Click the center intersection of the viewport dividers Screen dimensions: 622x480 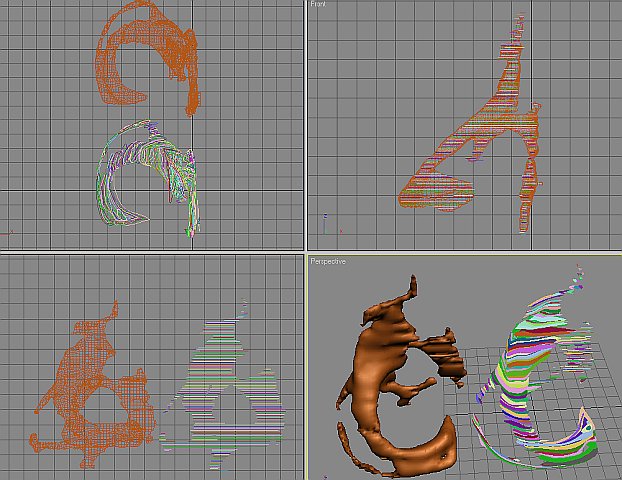click(x=304, y=251)
